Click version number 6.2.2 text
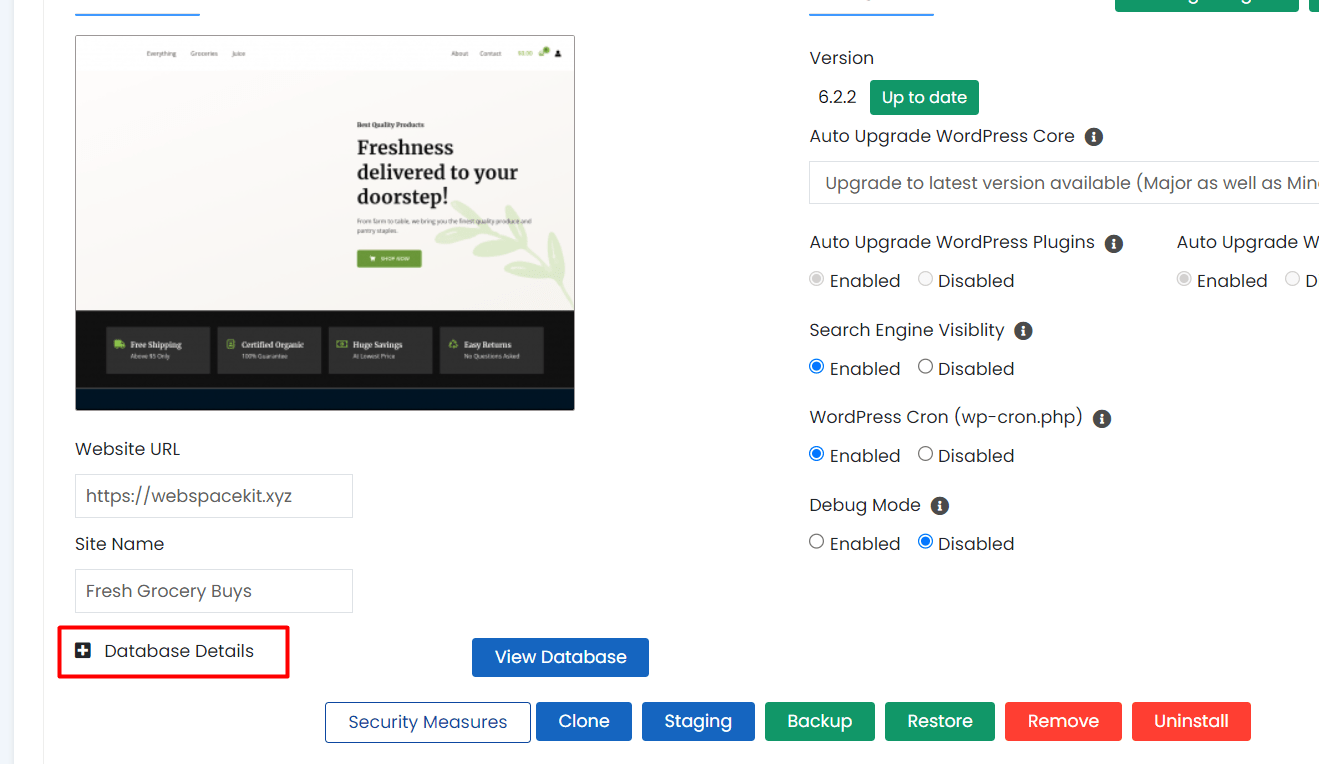The image size is (1319, 764). point(837,97)
